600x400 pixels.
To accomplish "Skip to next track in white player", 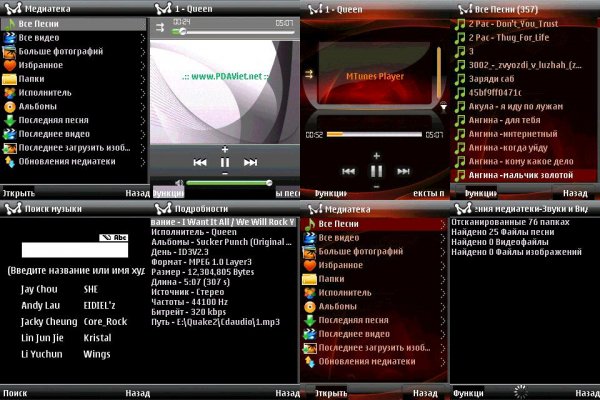I will click(x=250, y=162).
